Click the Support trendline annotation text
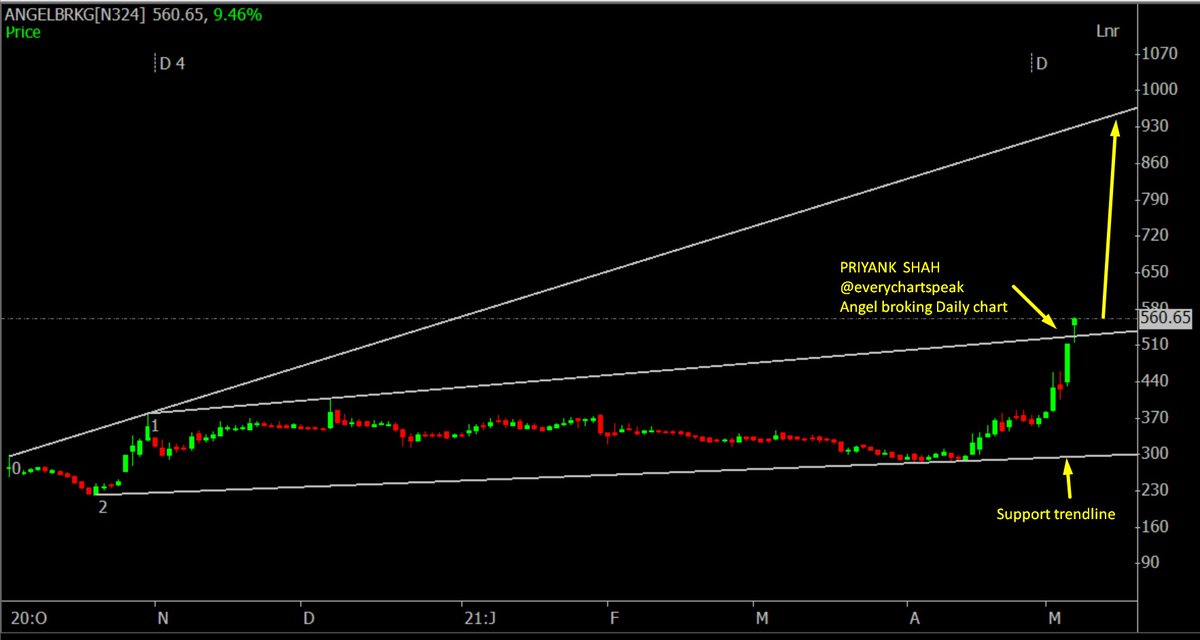This screenshot has height=640, width=1200. (x=1055, y=514)
